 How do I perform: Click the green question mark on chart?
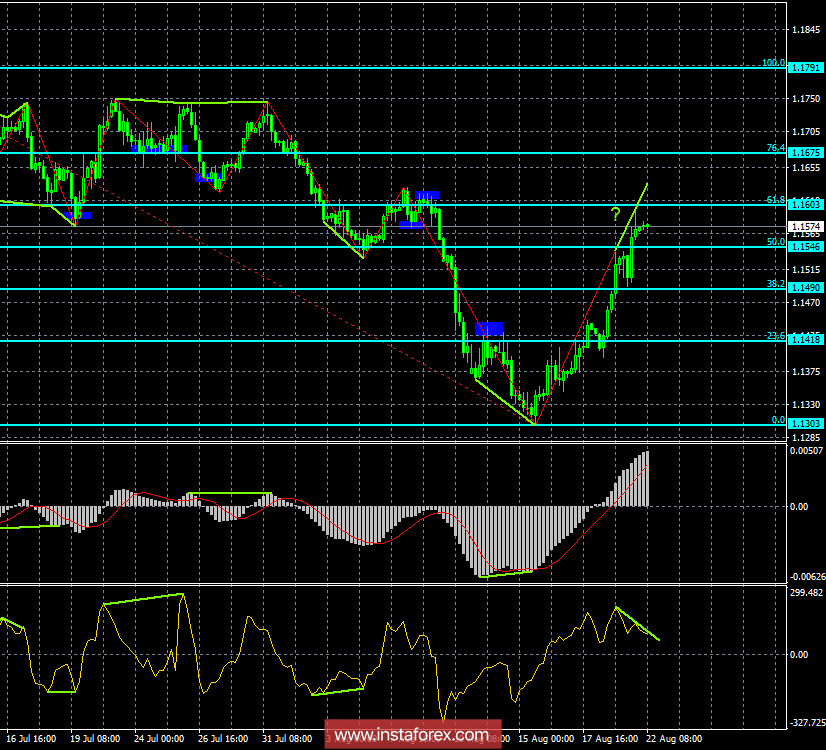616,213
